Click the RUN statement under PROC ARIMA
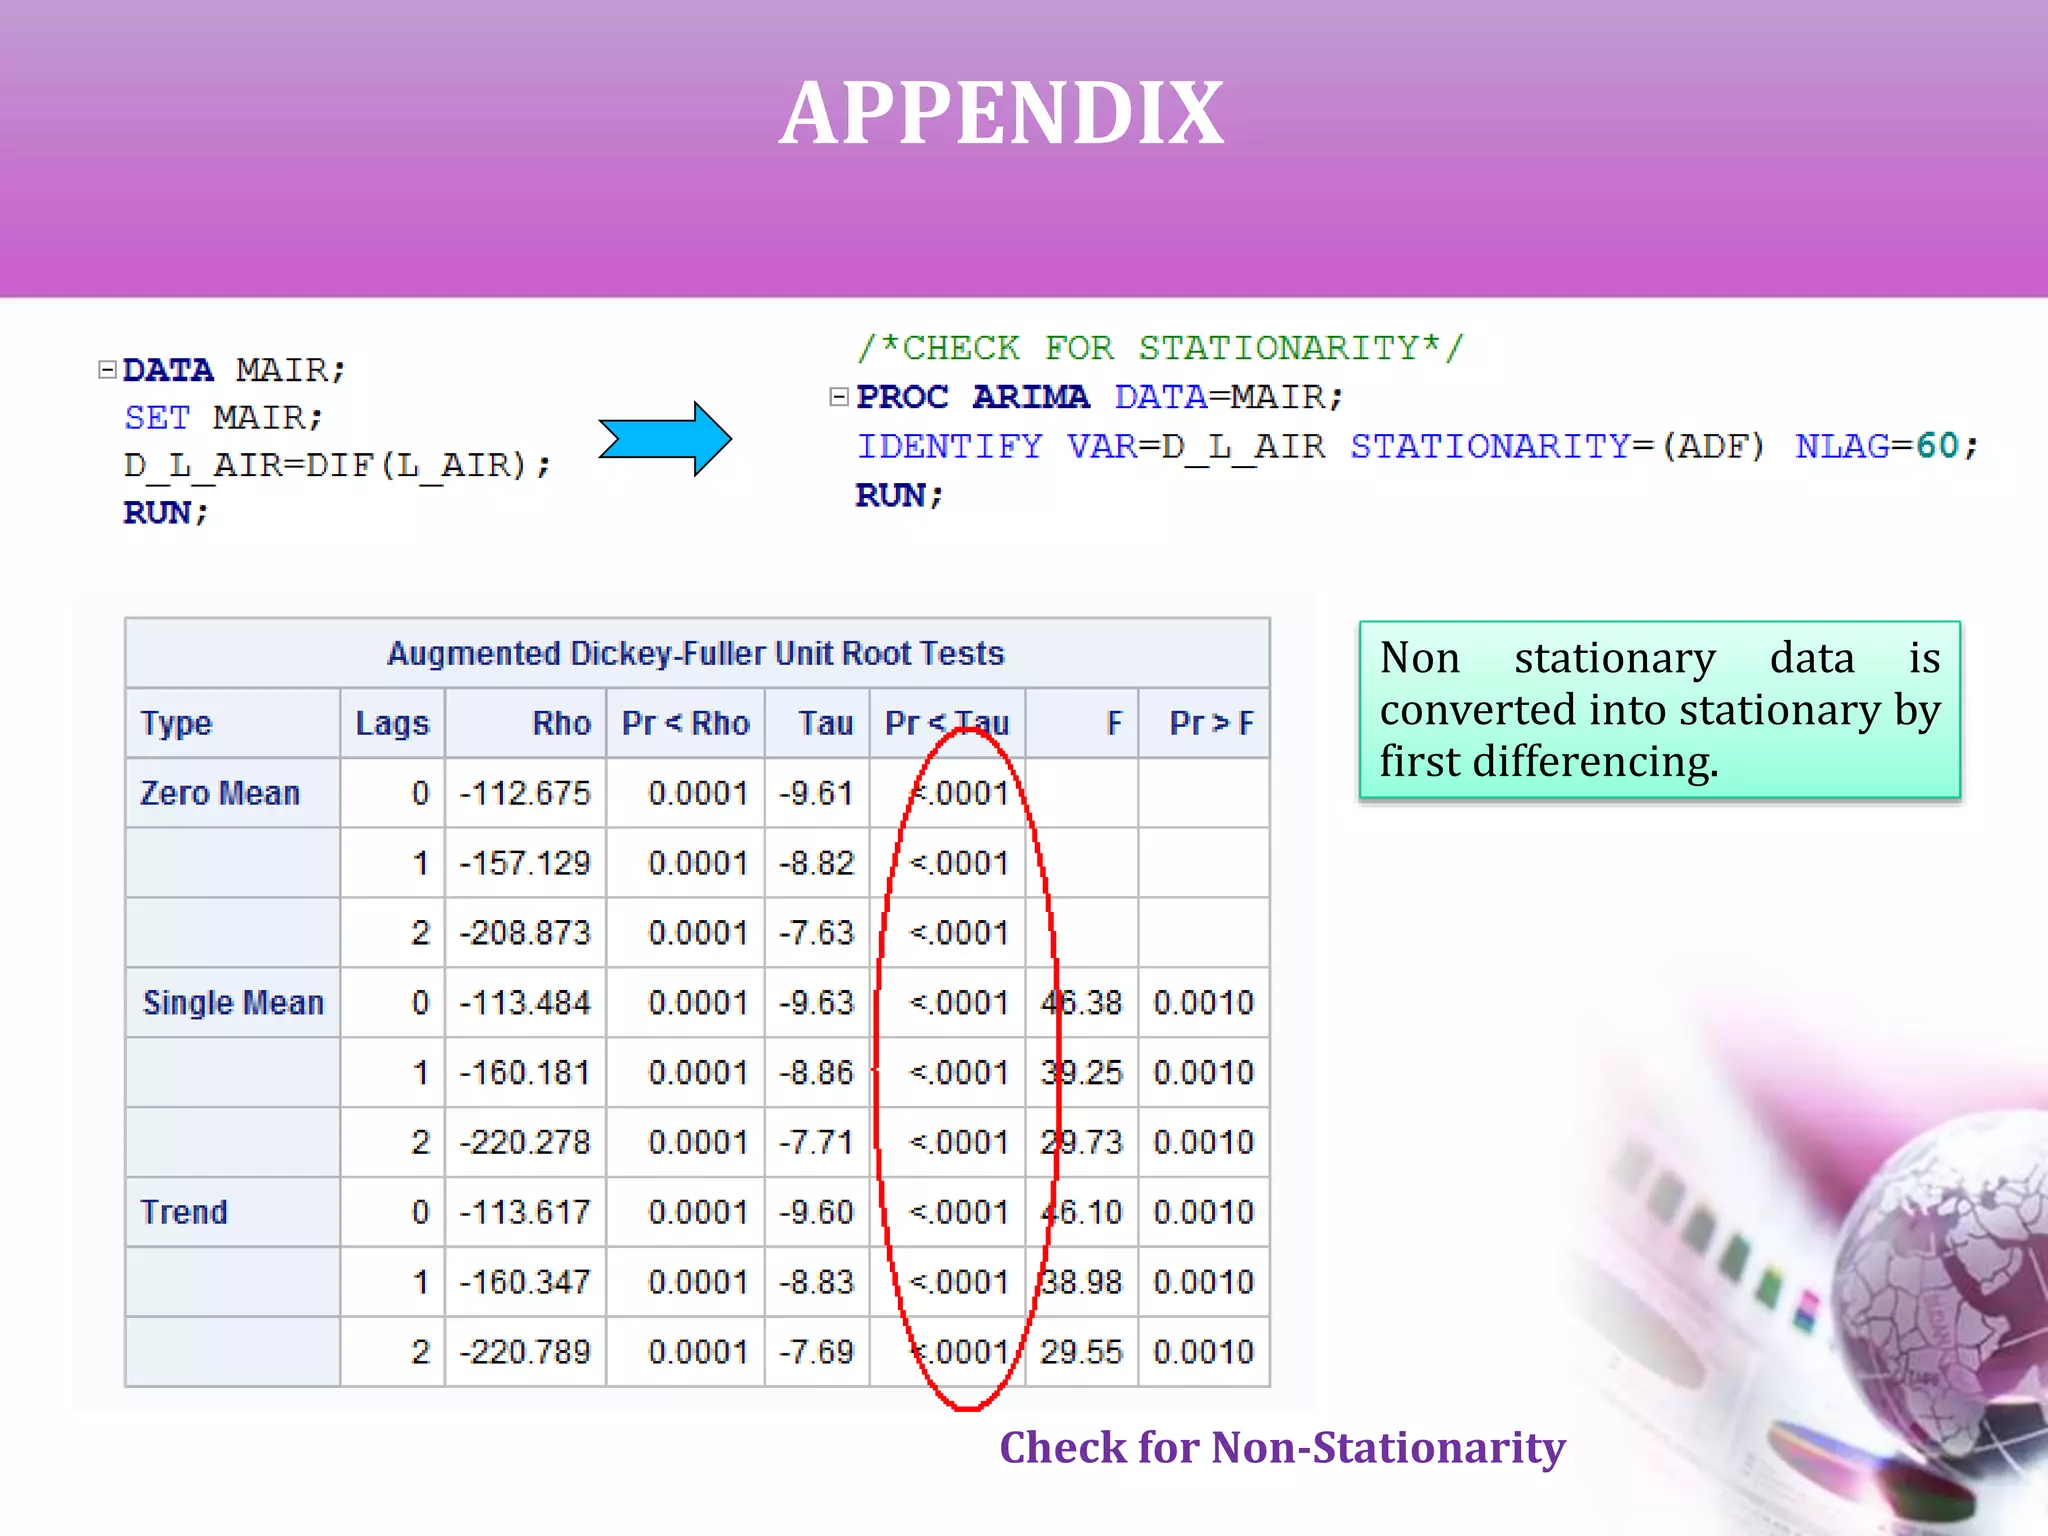 pyautogui.click(x=899, y=495)
